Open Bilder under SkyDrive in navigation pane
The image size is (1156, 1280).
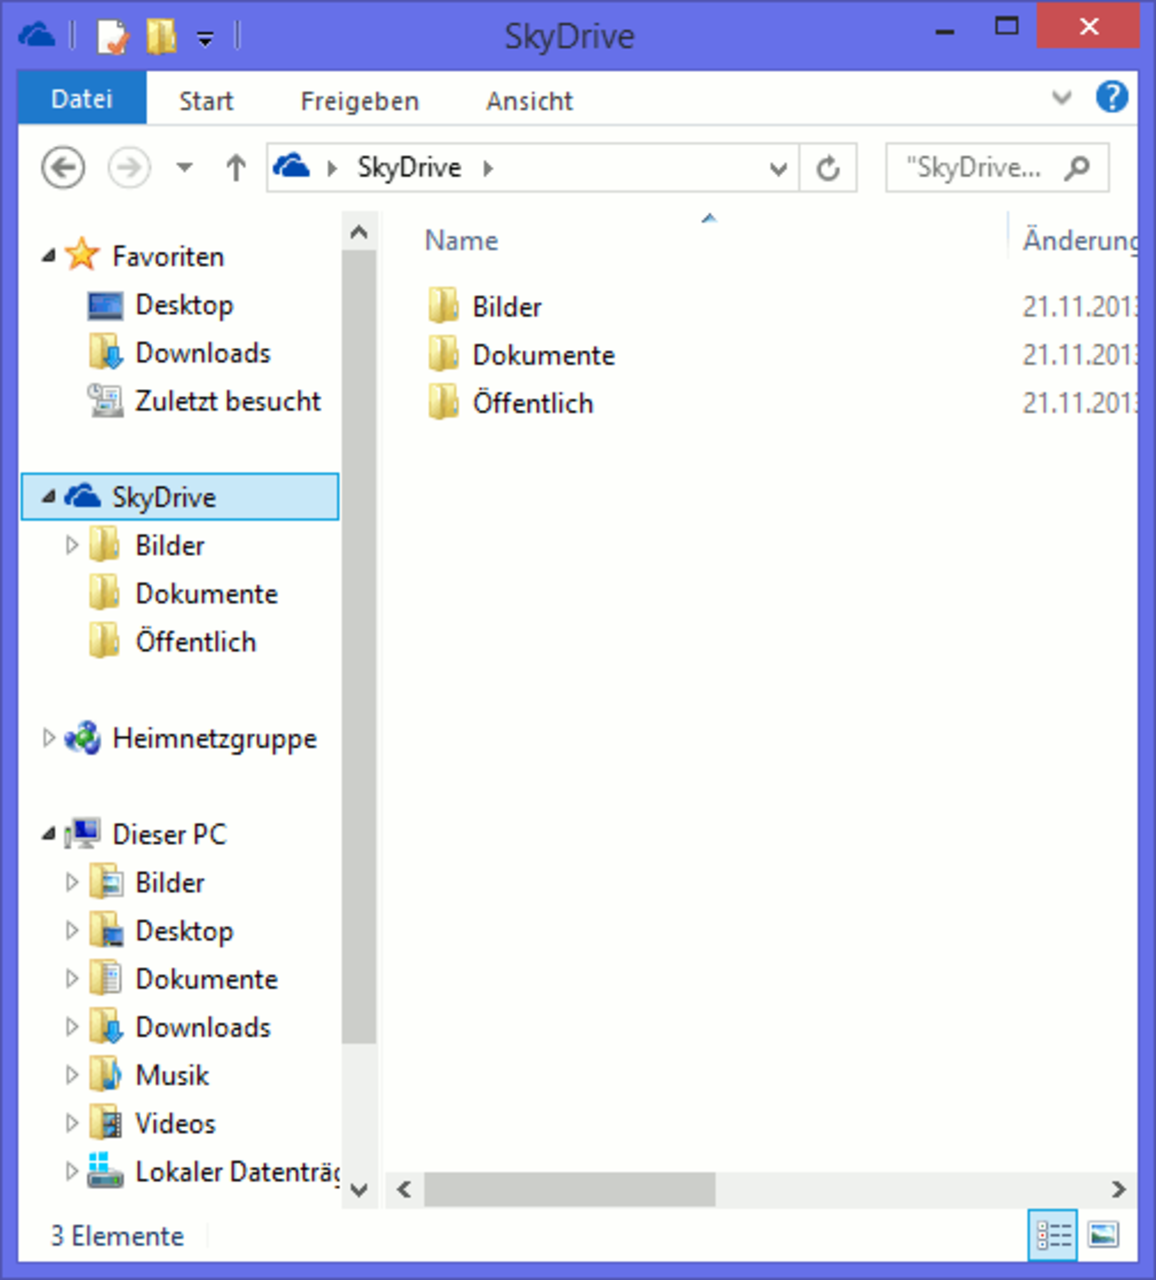[x=170, y=545]
